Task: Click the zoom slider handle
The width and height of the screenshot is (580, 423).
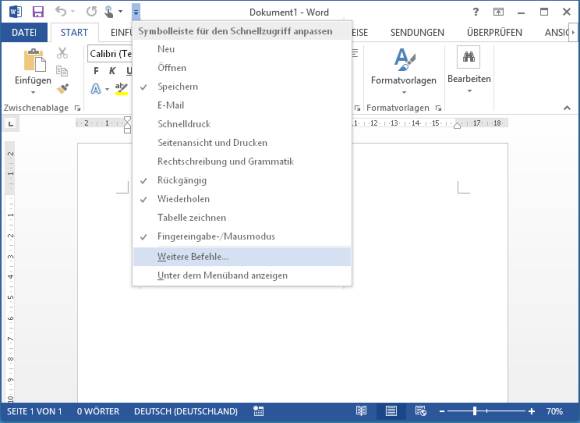Action: [475, 411]
